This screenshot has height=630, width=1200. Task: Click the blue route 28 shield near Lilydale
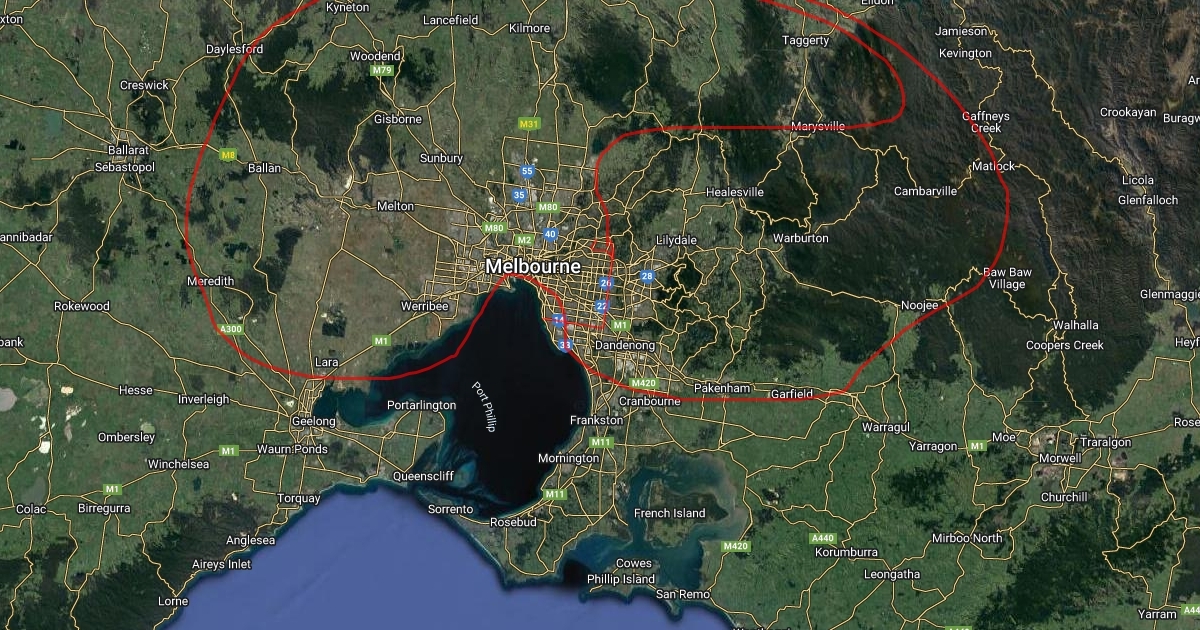(647, 276)
